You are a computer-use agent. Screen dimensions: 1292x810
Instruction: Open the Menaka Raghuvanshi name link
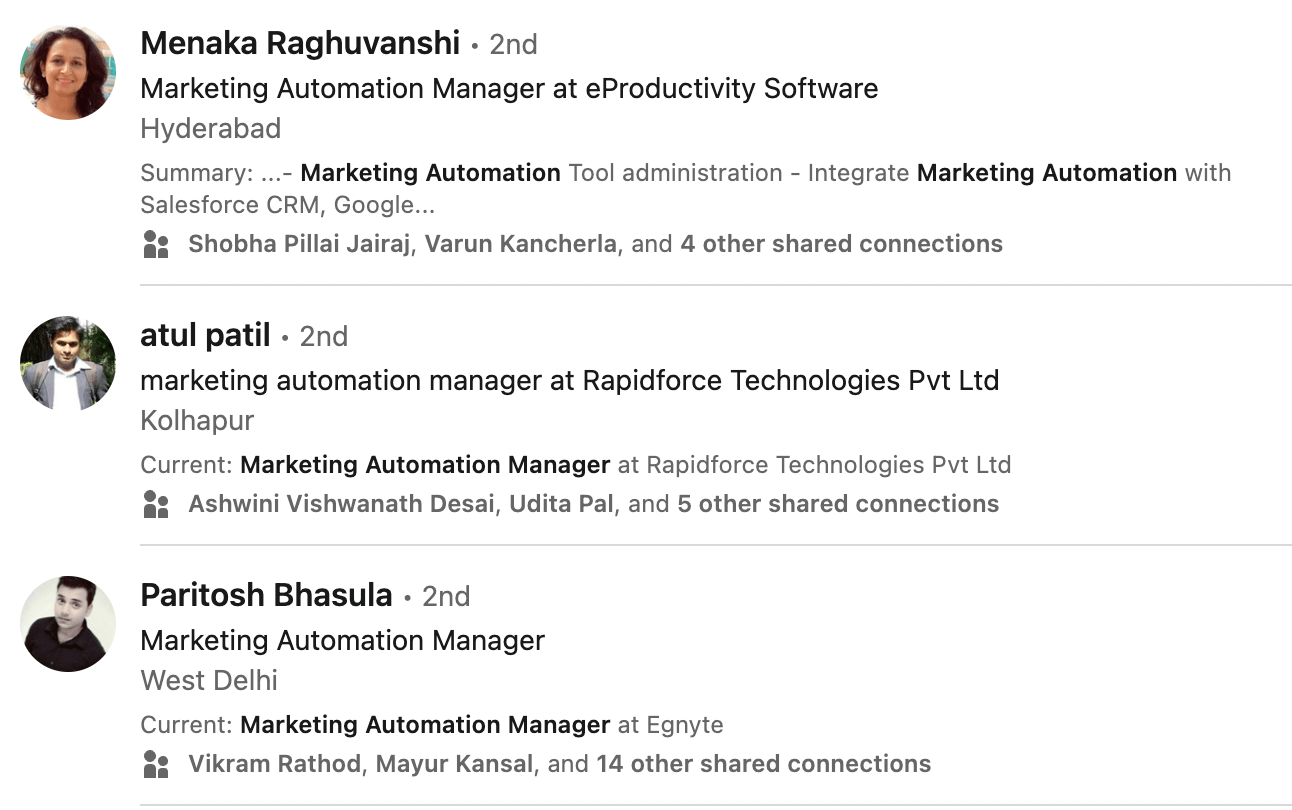[300, 43]
